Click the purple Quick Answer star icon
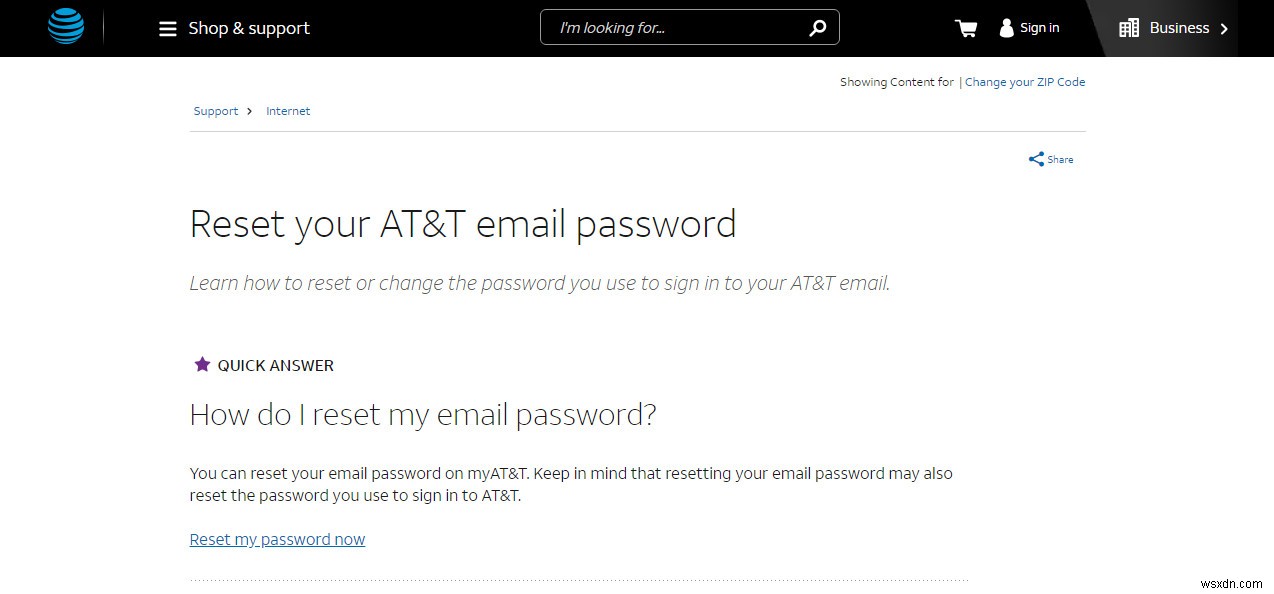This screenshot has height=594, width=1274. [203, 364]
